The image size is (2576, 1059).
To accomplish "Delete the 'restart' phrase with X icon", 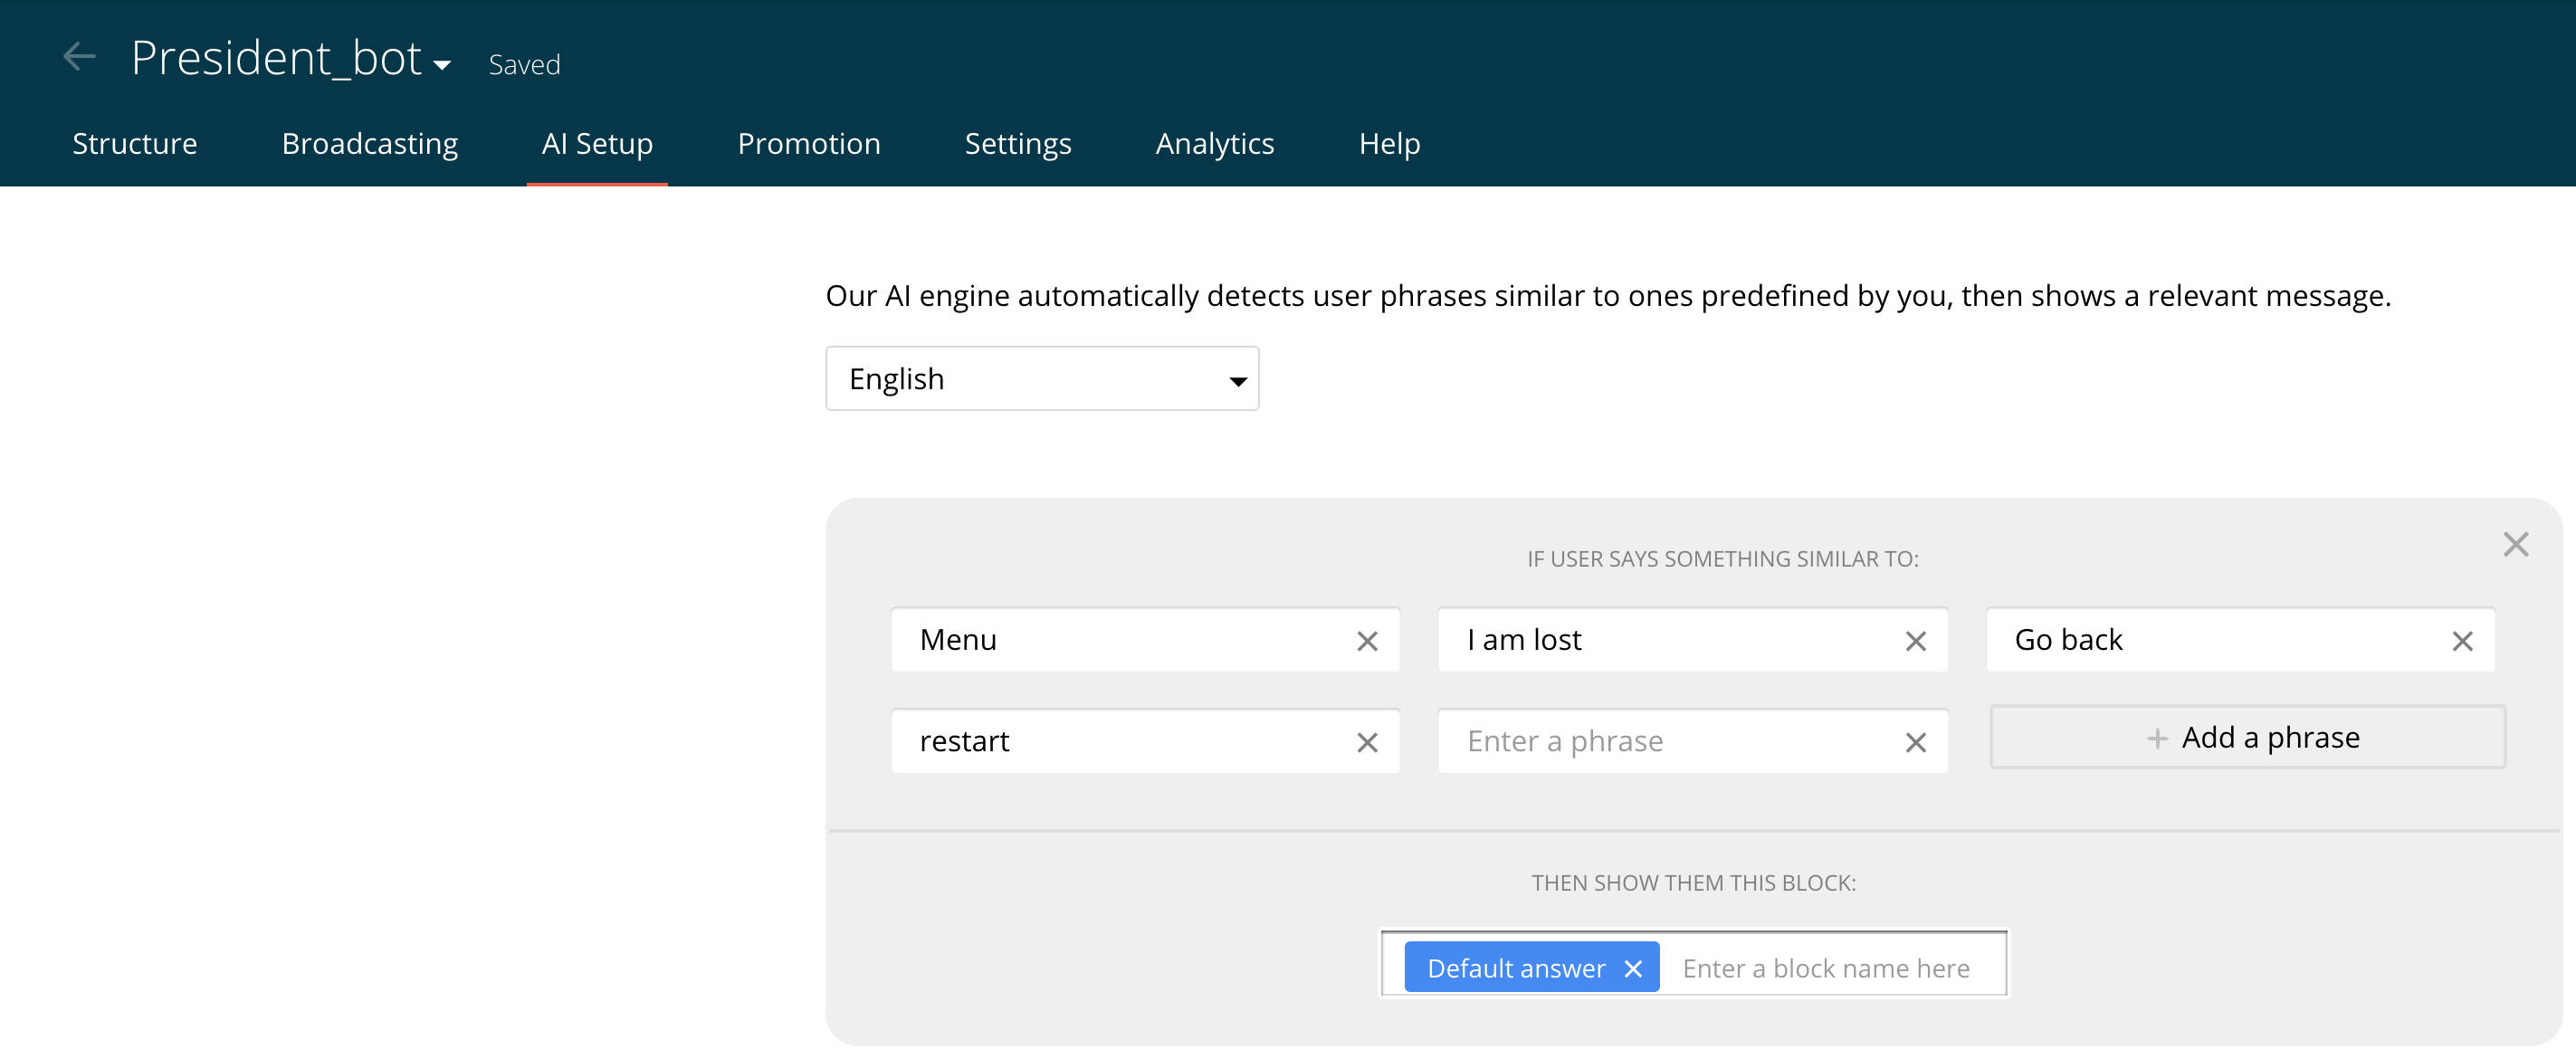I will coord(1367,742).
